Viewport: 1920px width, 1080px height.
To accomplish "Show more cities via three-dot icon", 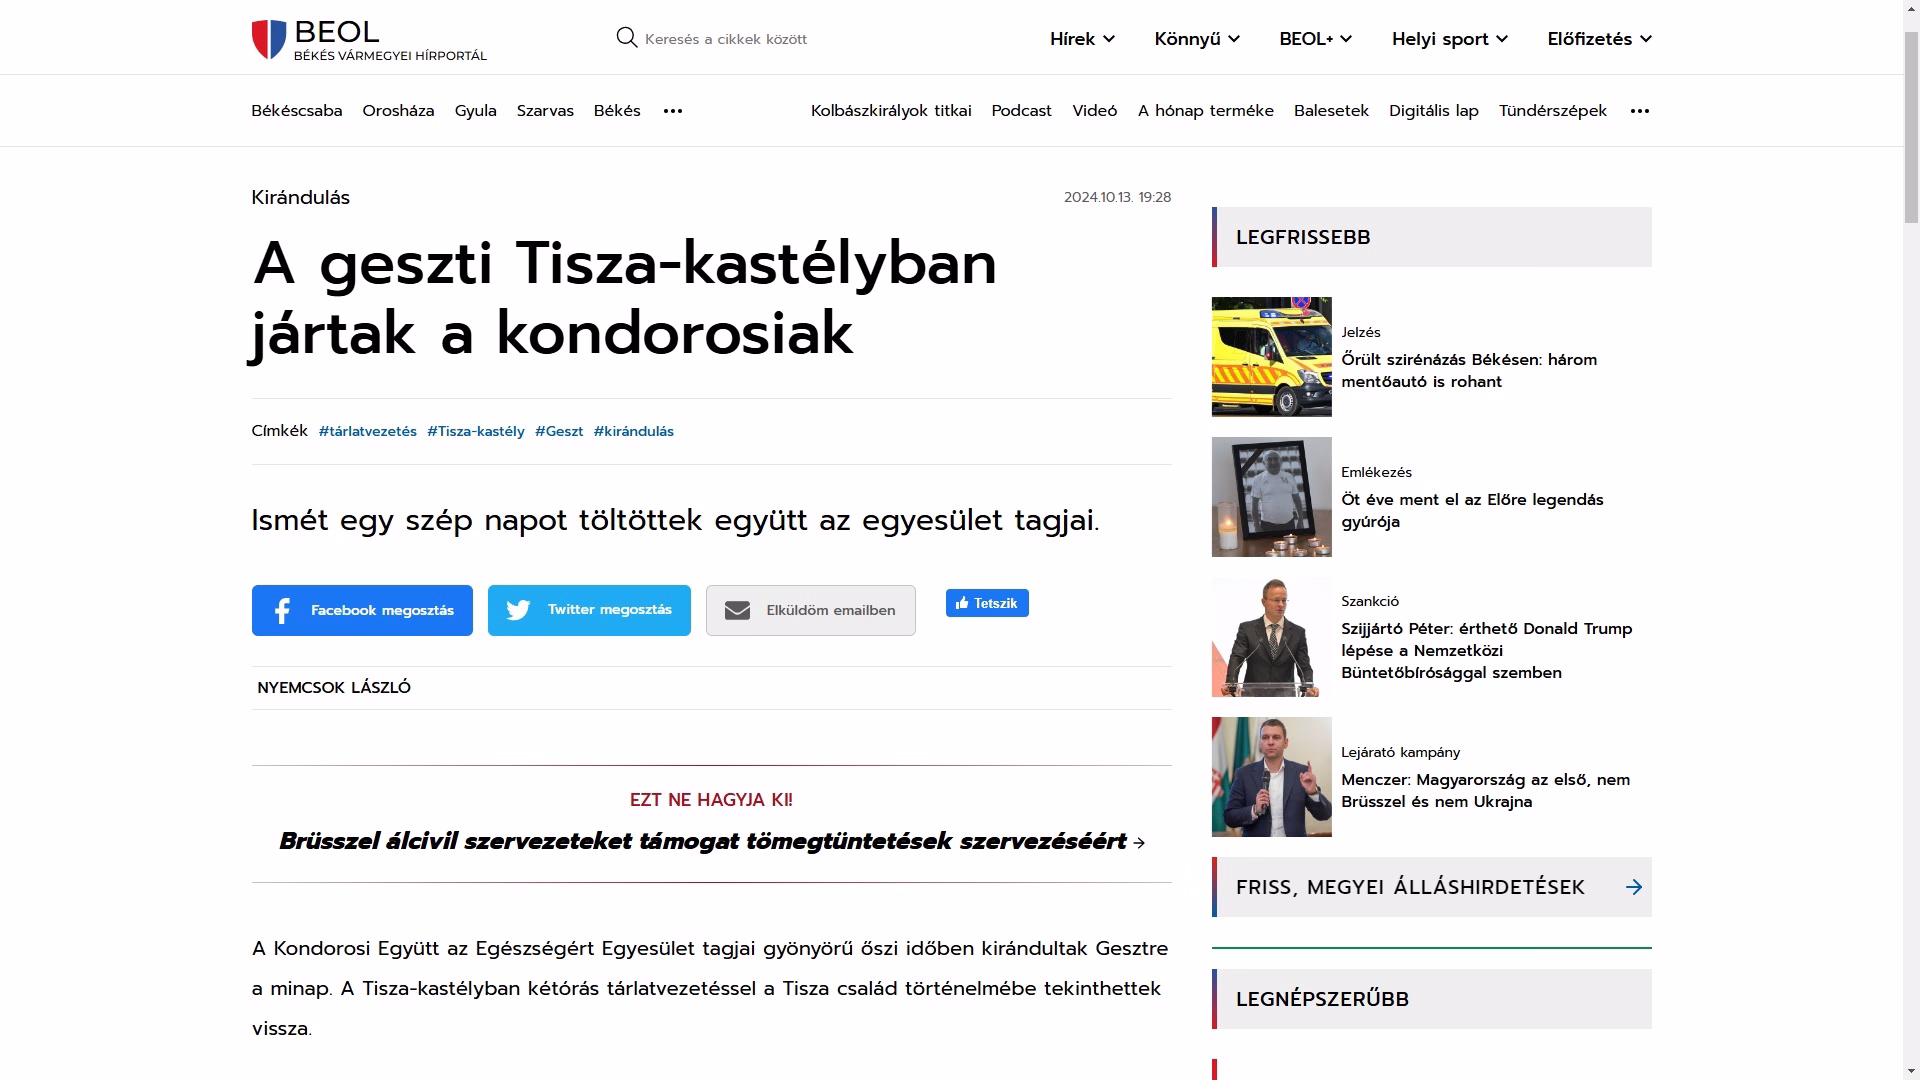I will point(673,111).
